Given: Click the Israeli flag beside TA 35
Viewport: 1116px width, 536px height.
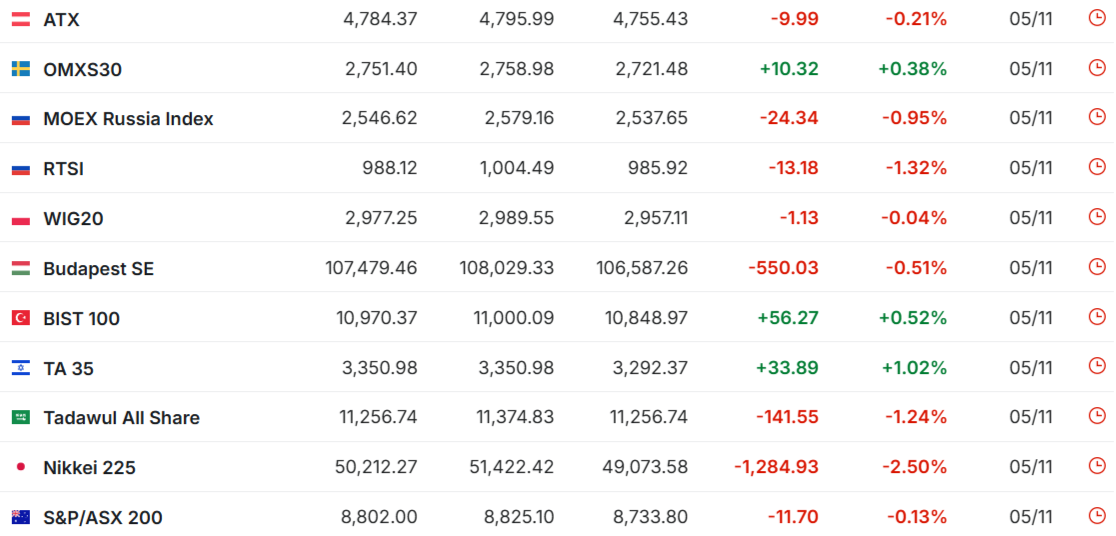Looking at the screenshot, I should tap(20, 368).
